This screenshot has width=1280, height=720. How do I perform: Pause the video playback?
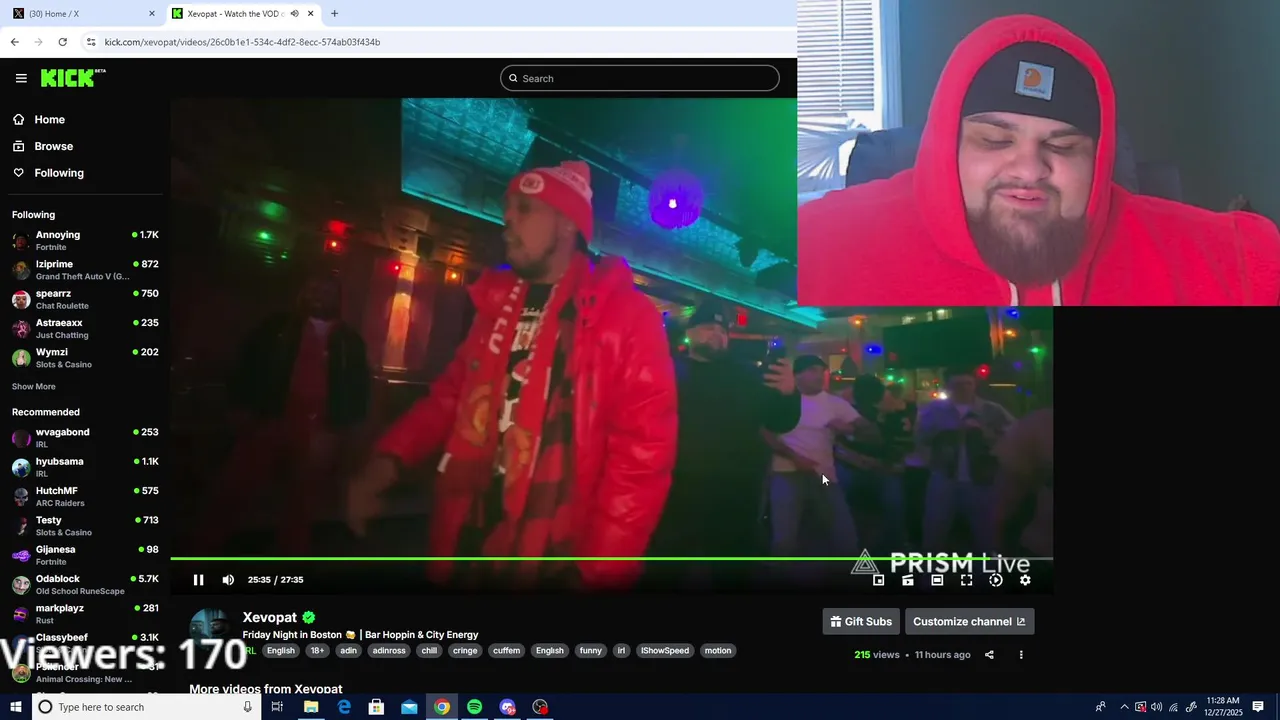tap(198, 580)
